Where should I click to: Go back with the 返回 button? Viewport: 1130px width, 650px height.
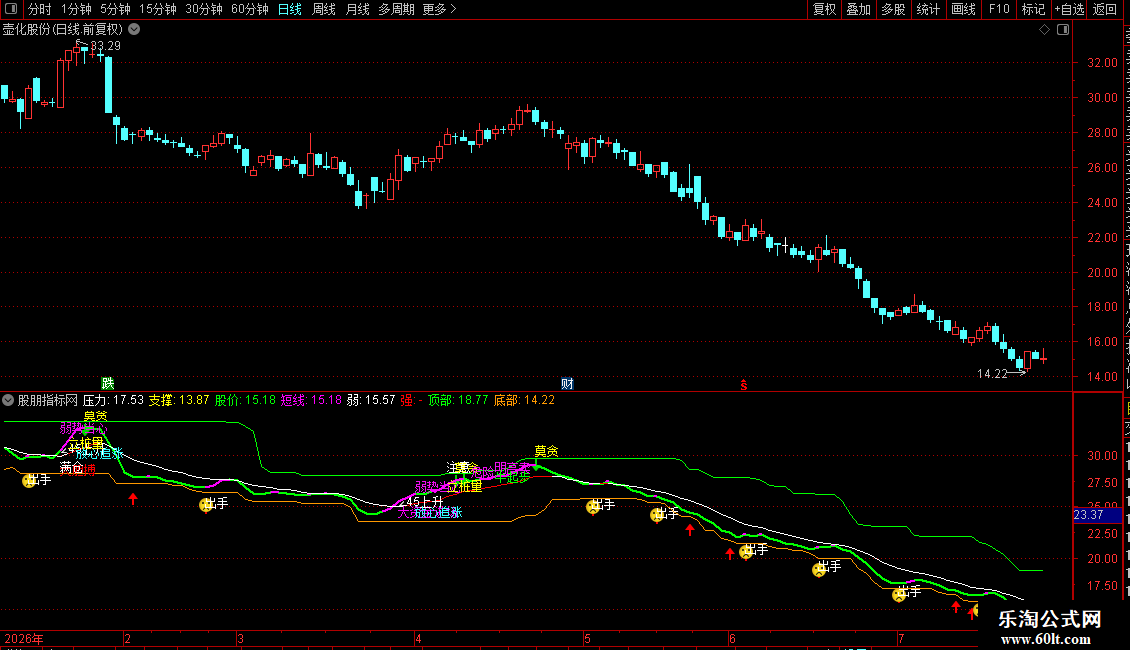click(1104, 9)
